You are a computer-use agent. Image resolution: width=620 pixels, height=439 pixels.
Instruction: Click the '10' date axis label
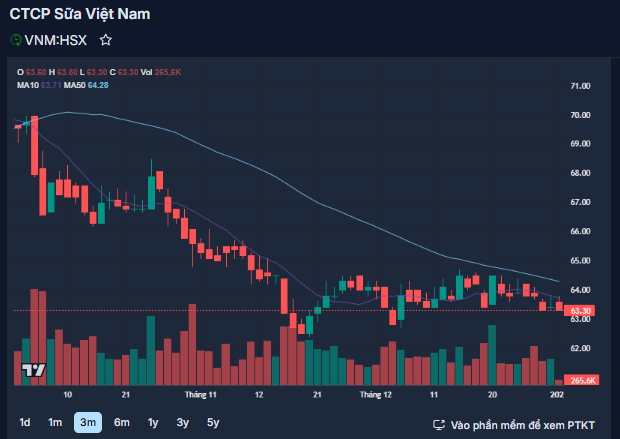tap(68, 394)
